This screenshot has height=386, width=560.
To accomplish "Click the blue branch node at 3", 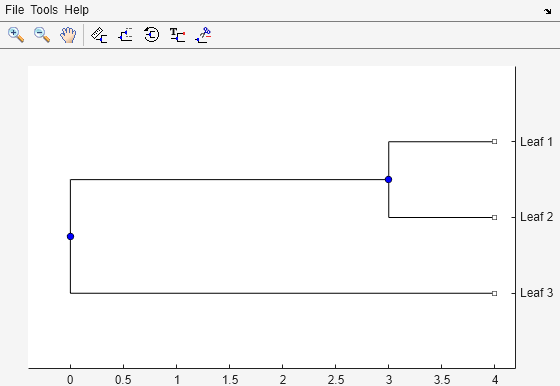I will (389, 179).
